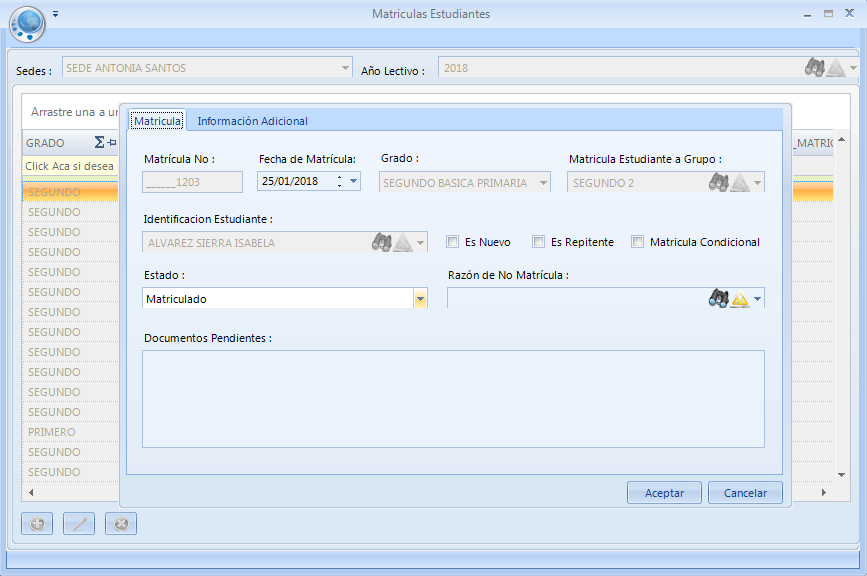This screenshot has width=867, height=576.
Task: Click the sigma summary icon in GRADO column
Action: 99,143
